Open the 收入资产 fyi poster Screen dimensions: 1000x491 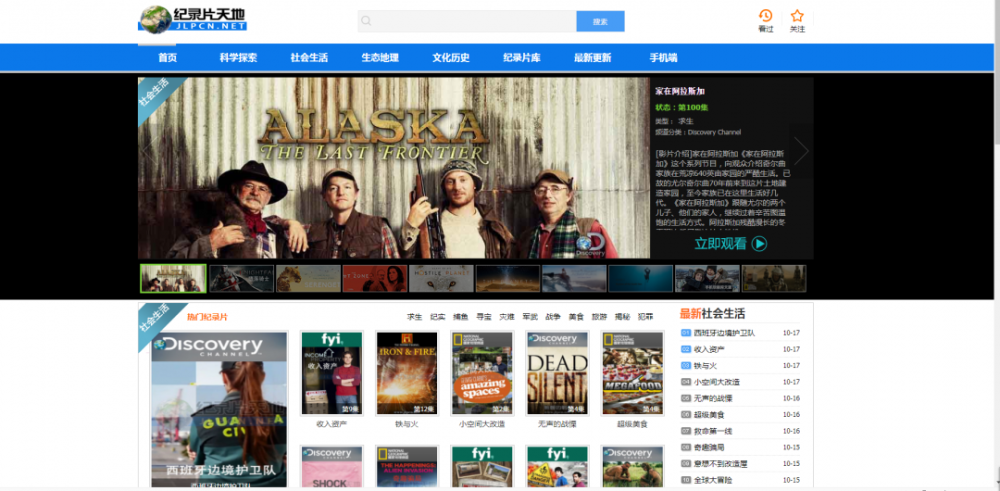(332, 373)
